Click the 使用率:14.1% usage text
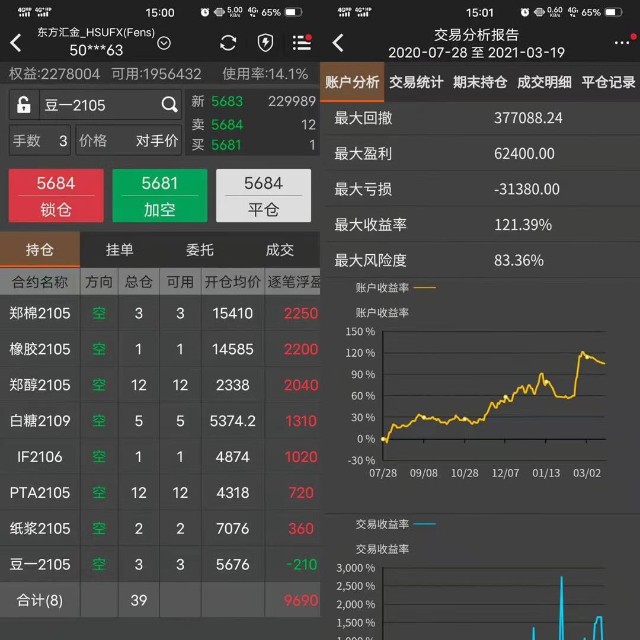The image size is (640, 640). tap(265, 74)
